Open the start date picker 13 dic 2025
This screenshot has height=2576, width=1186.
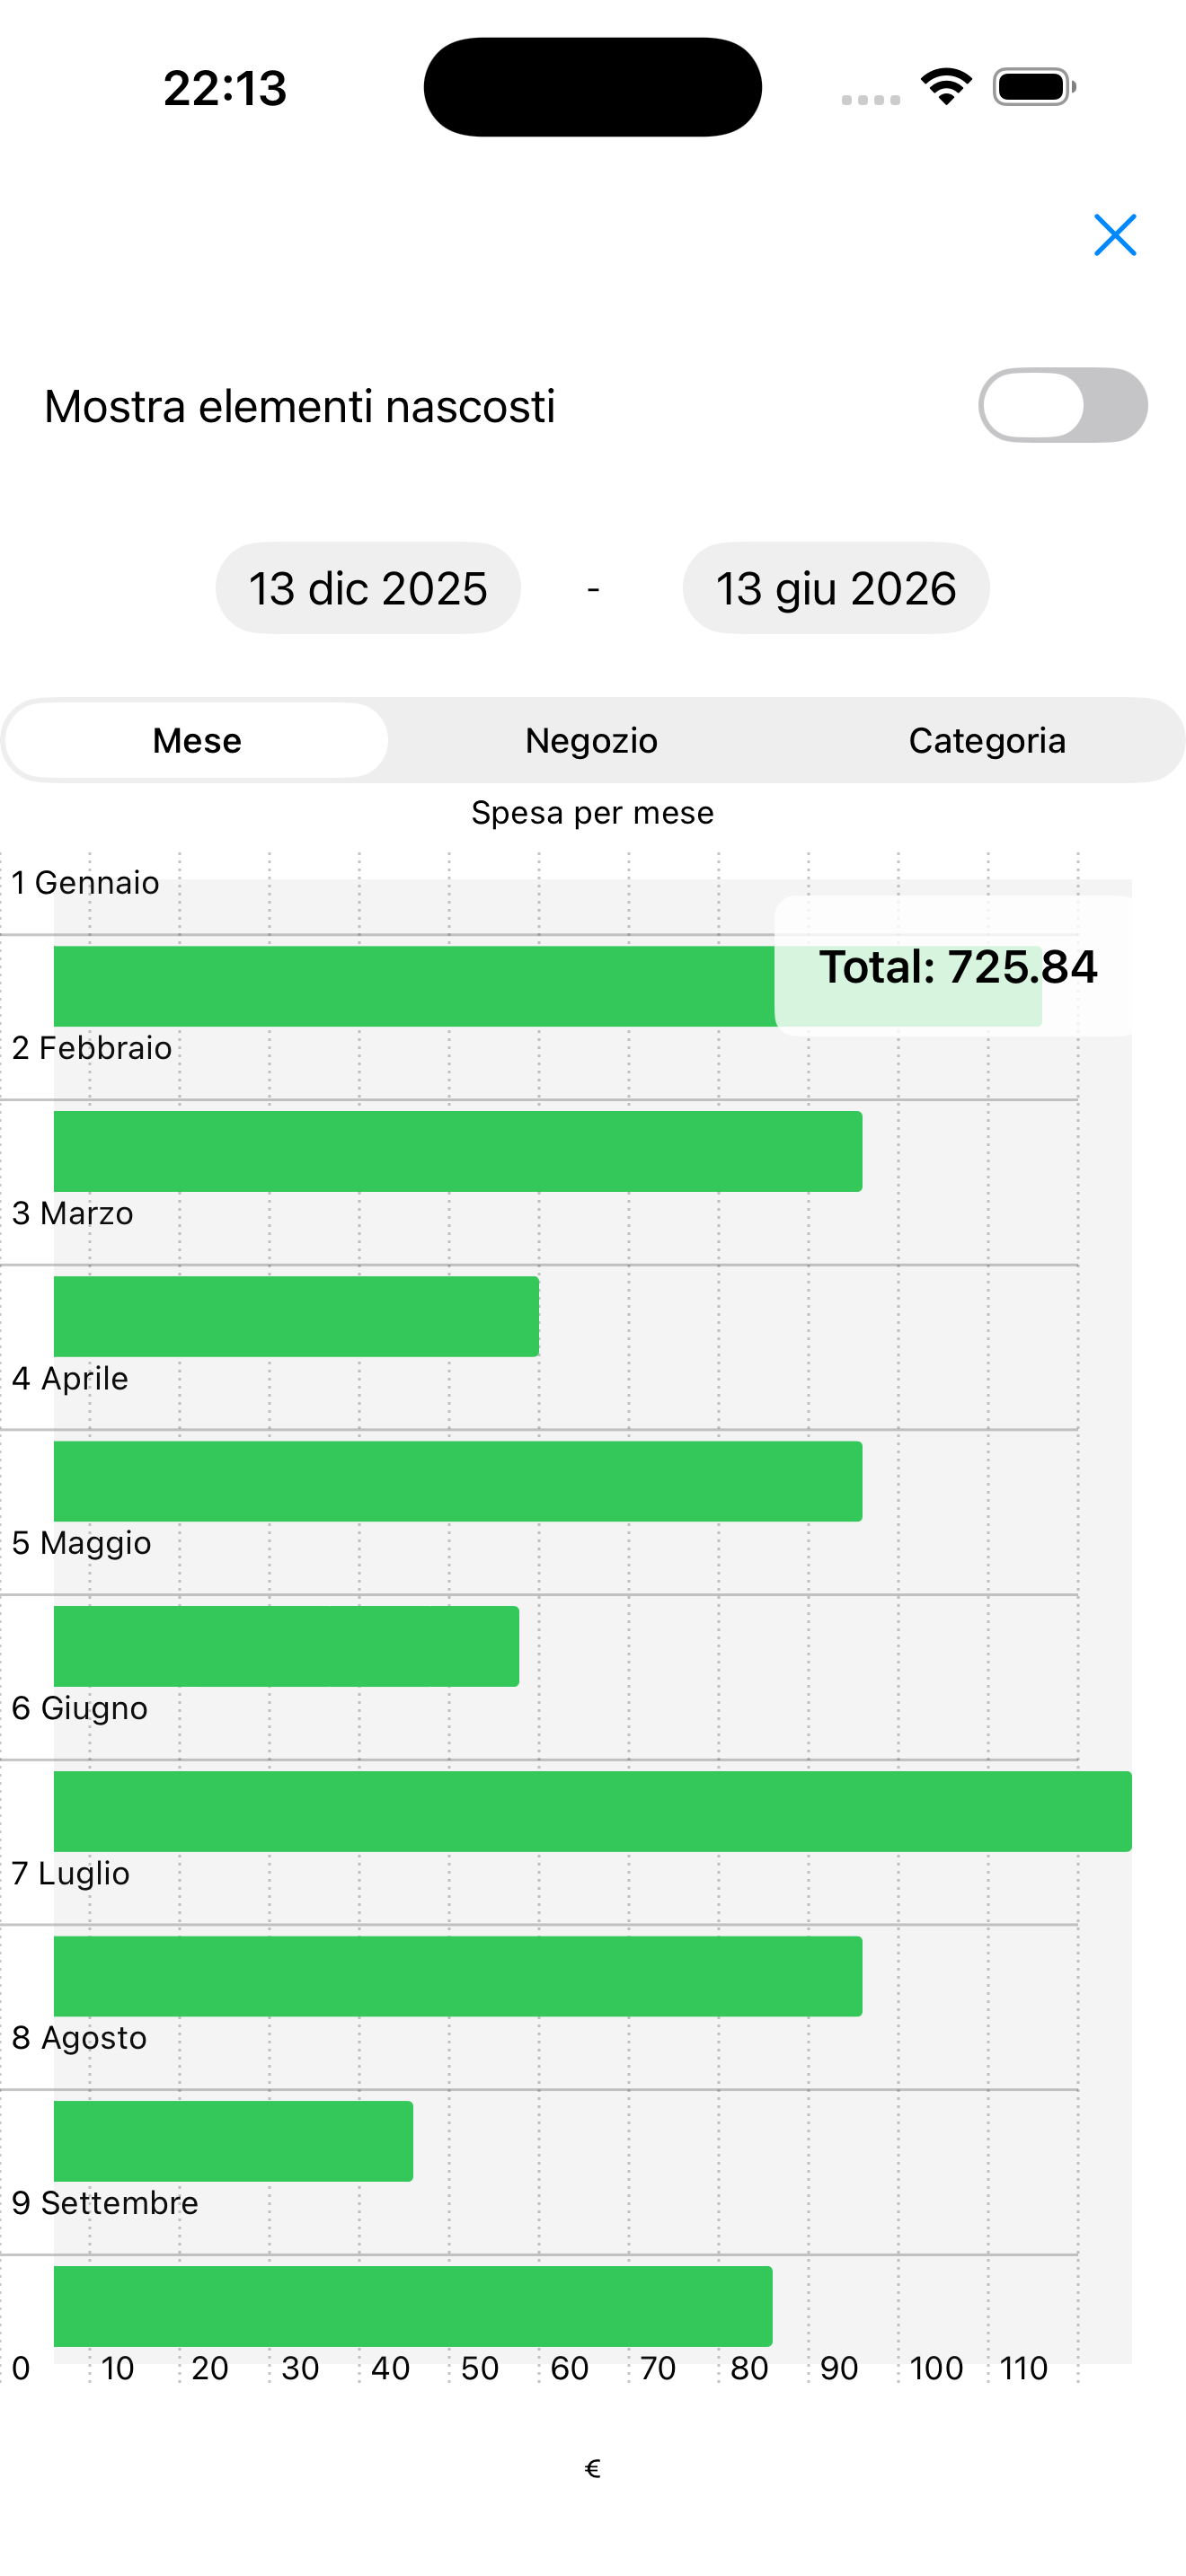click(x=368, y=588)
